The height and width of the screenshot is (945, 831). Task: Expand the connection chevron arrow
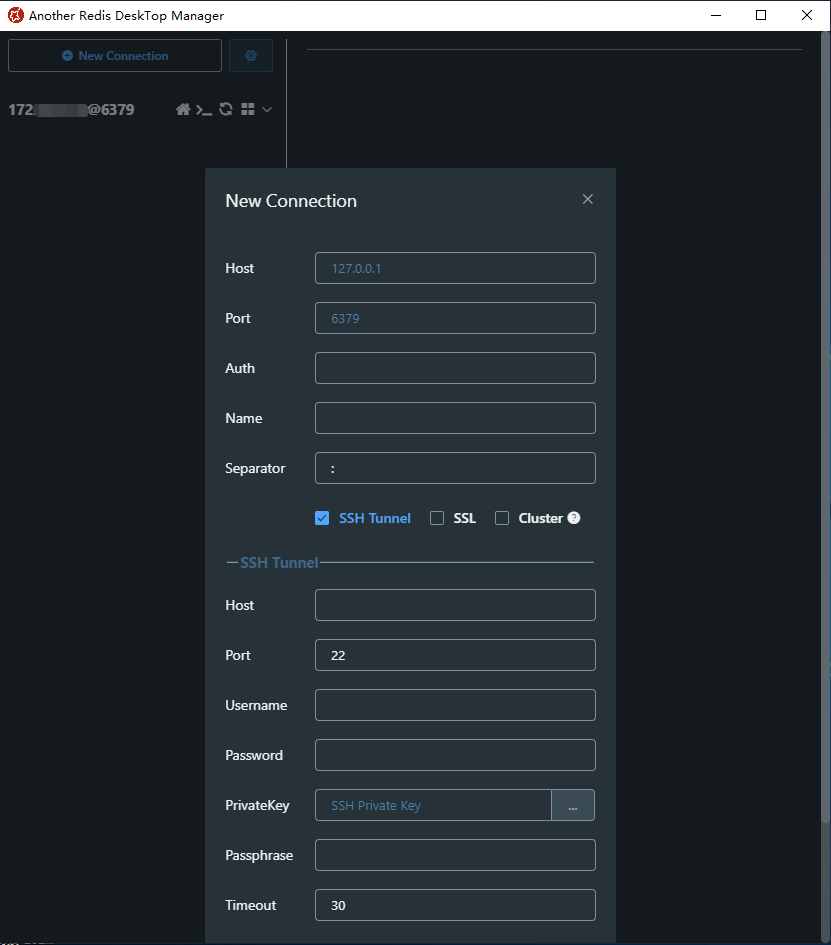(x=267, y=110)
